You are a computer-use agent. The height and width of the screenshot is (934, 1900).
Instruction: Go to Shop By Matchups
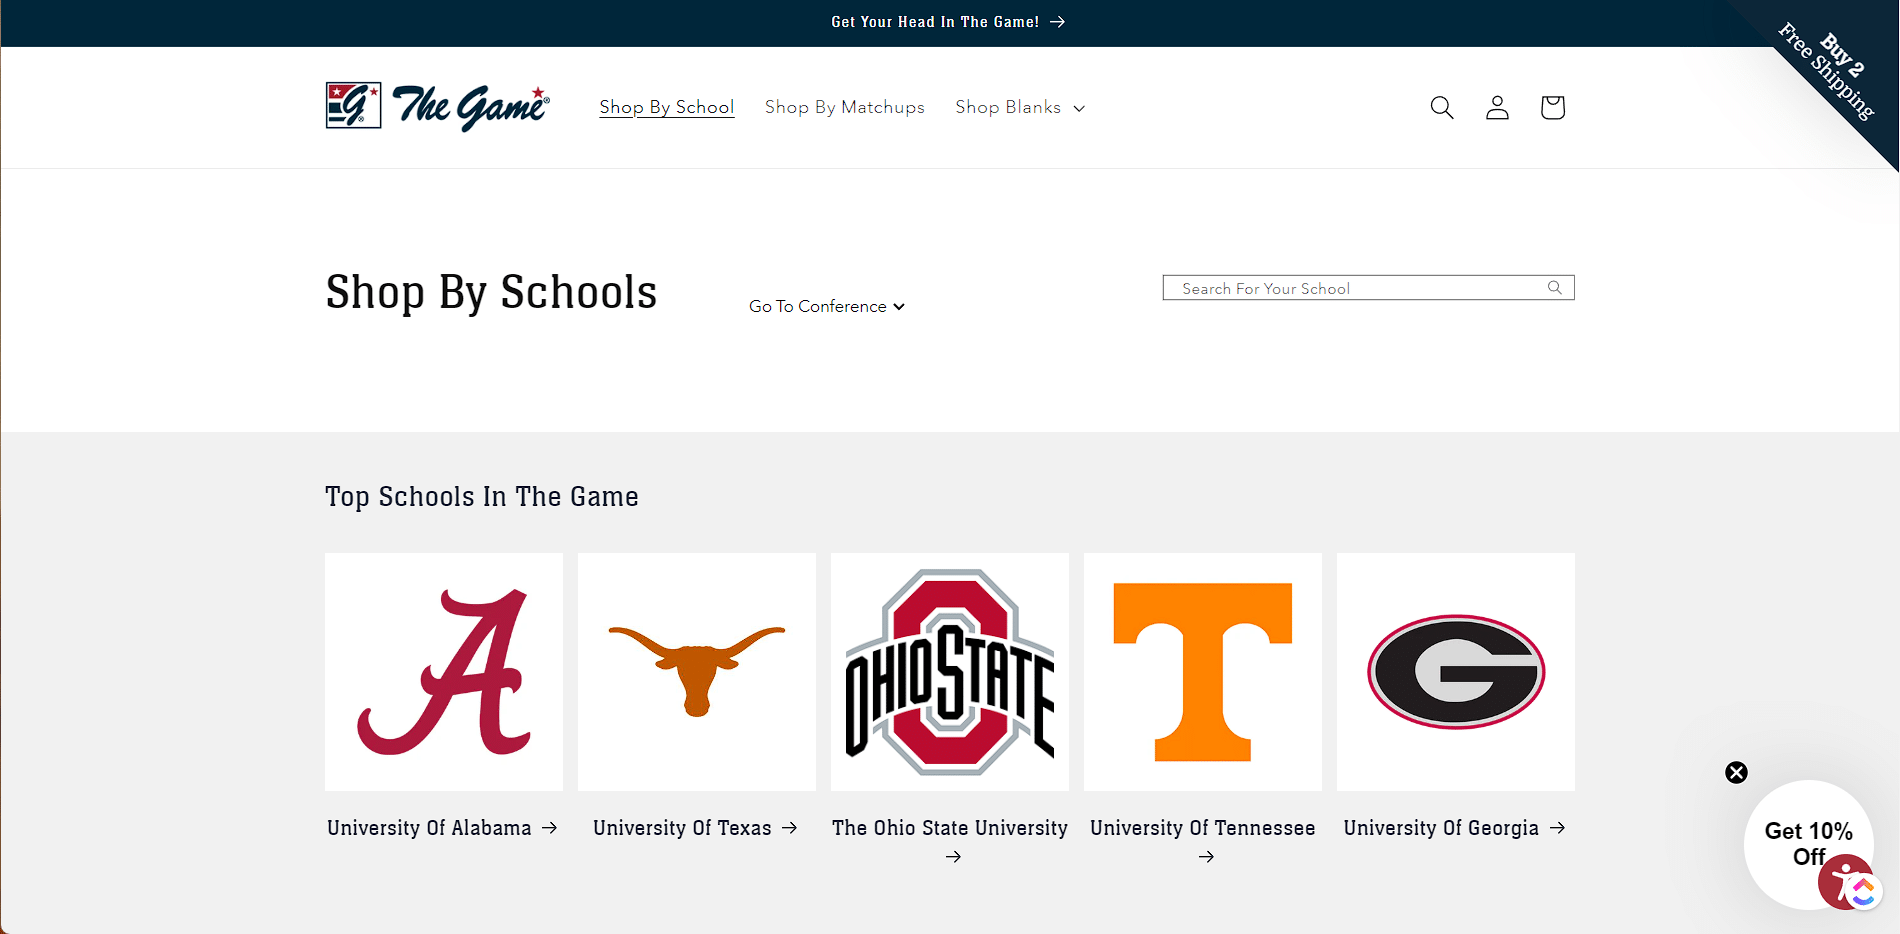coord(844,107)
